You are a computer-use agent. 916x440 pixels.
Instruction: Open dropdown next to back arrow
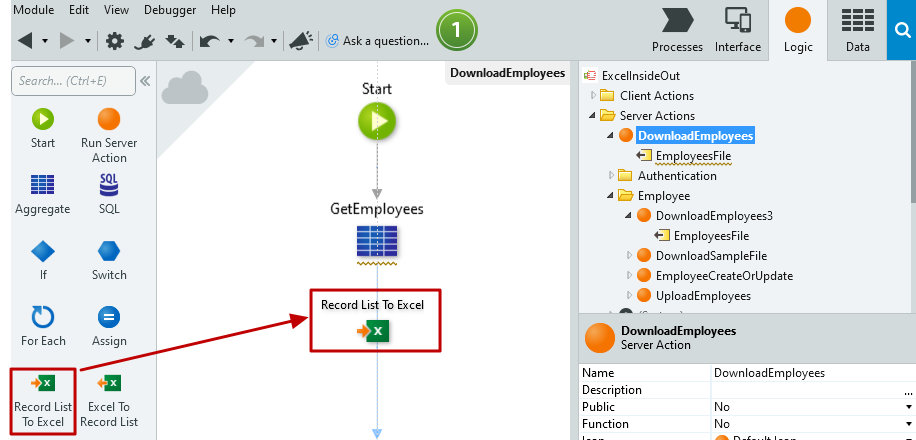[x=45, y=41]
